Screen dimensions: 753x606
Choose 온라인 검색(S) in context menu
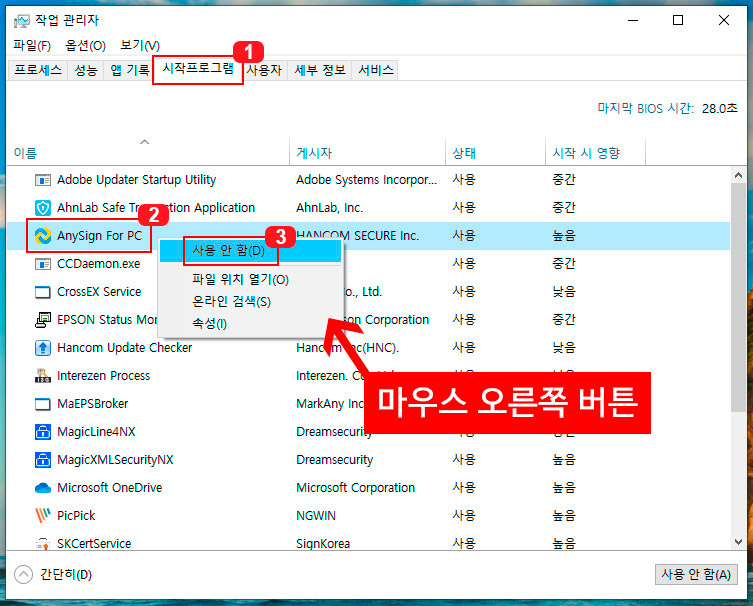pyautogui.click(x=250, y=302)
